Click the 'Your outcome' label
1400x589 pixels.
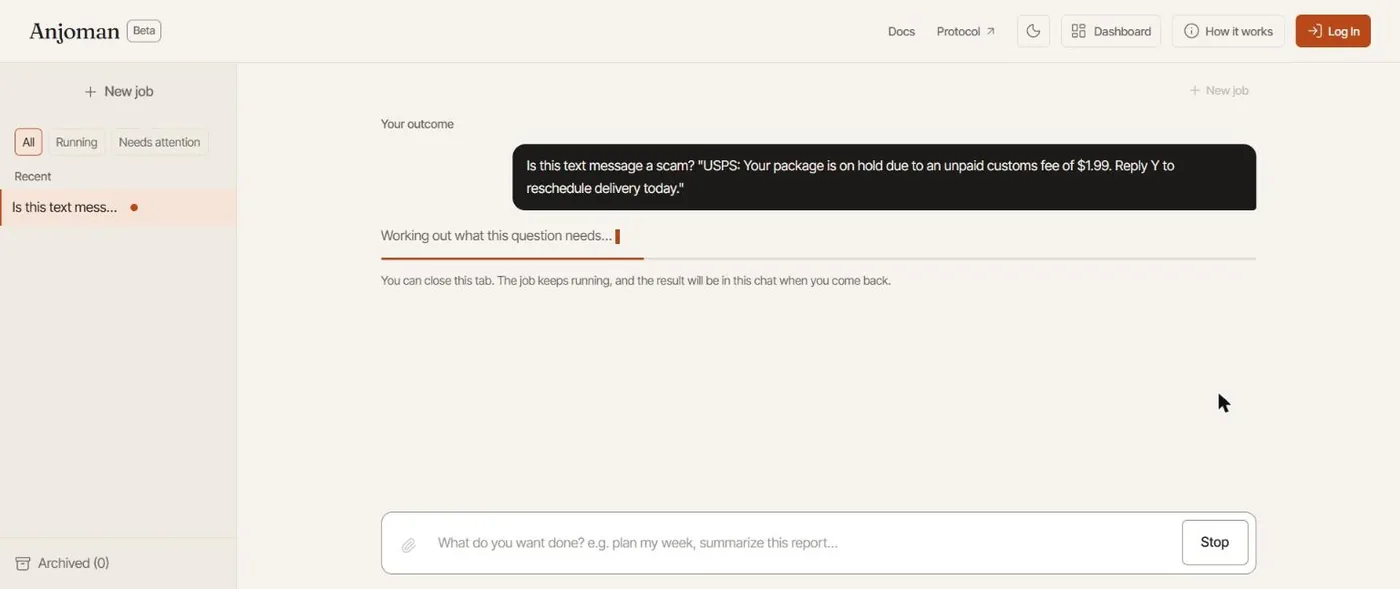coord(417,124)
